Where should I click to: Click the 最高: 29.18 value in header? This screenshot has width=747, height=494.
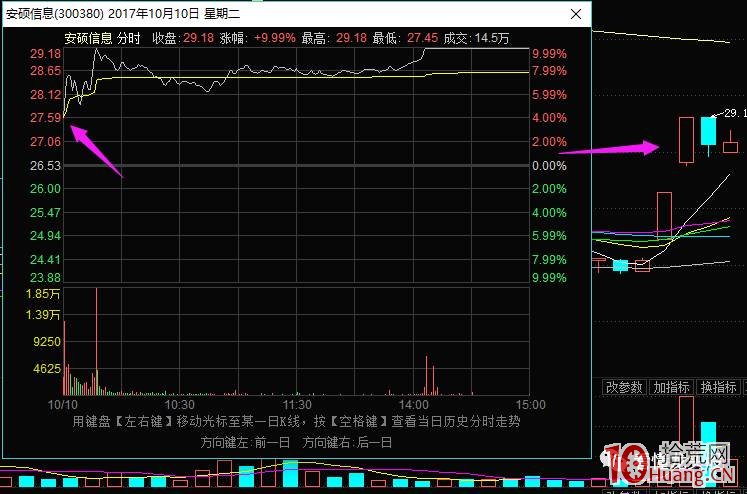pyautogui.click(x=334, y=38)
